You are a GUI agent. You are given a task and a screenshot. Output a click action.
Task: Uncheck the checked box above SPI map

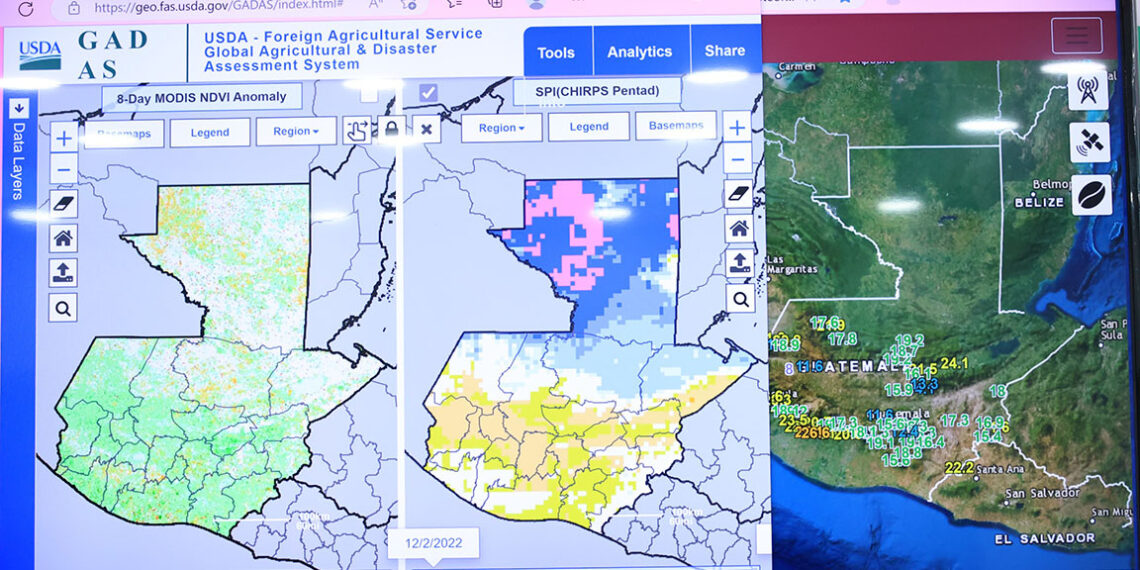click(428, 92)
